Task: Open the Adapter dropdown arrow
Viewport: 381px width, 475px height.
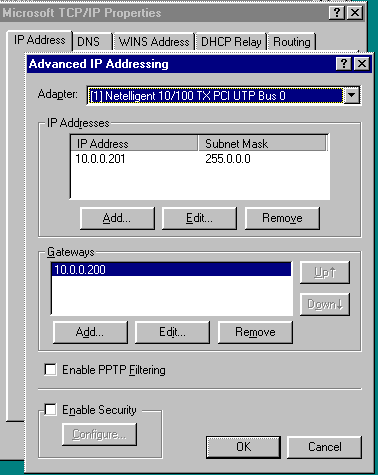Action: 352,96
